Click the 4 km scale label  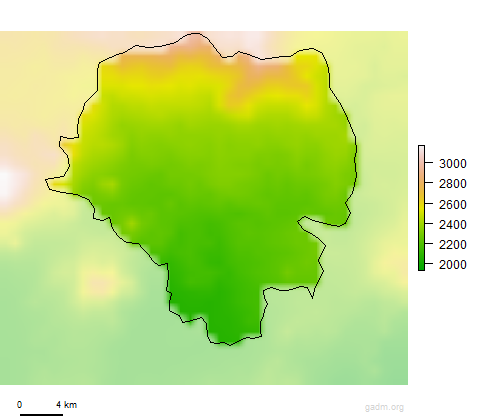[66, 405]
